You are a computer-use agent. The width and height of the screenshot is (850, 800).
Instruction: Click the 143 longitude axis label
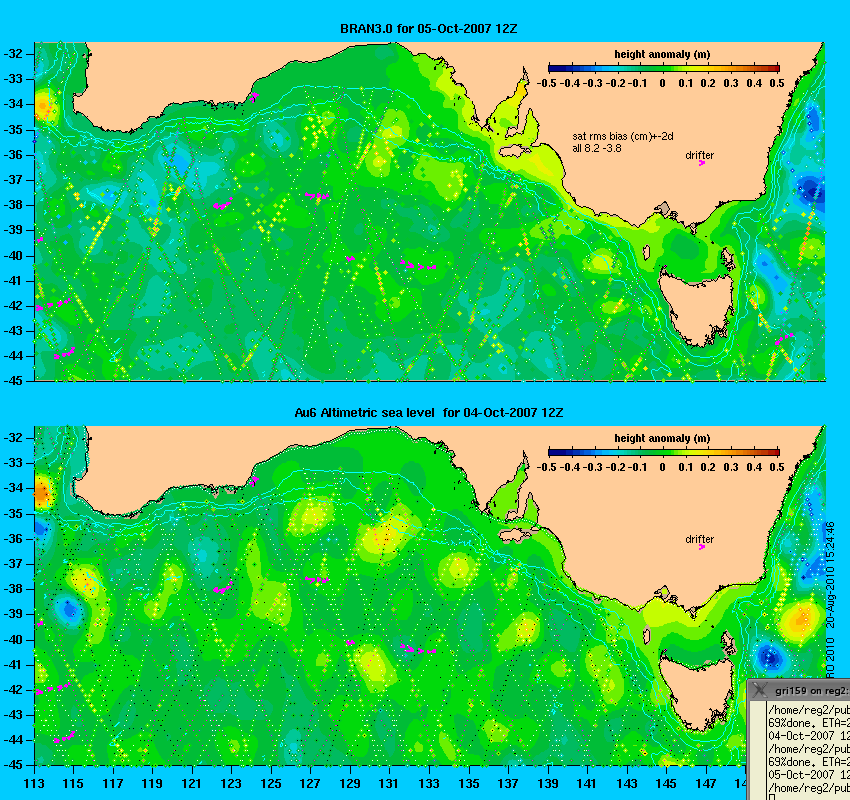pyautogui.click(x=627, y=783)
